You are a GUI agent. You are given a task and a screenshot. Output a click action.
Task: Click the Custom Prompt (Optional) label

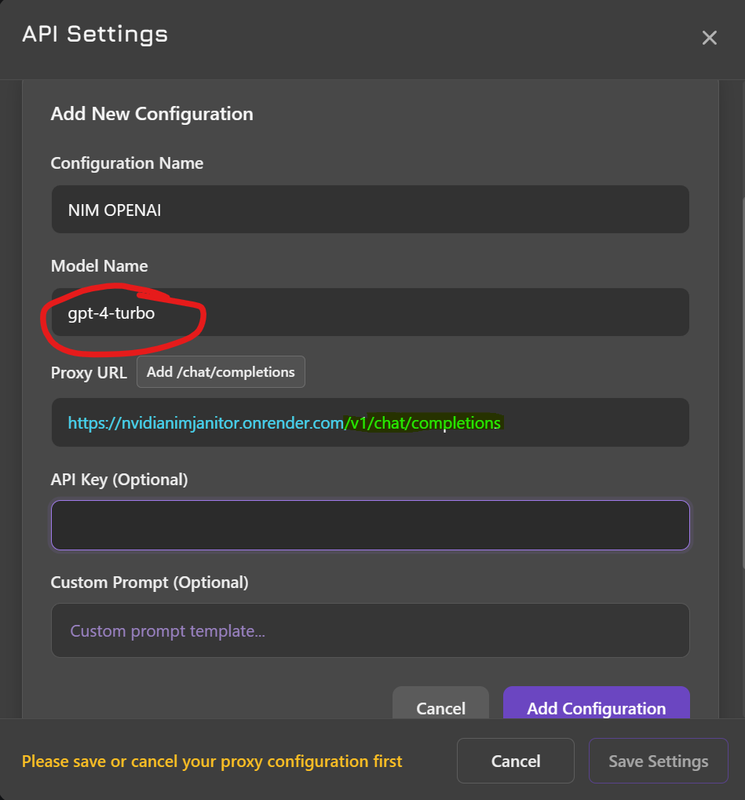point(150,583)
